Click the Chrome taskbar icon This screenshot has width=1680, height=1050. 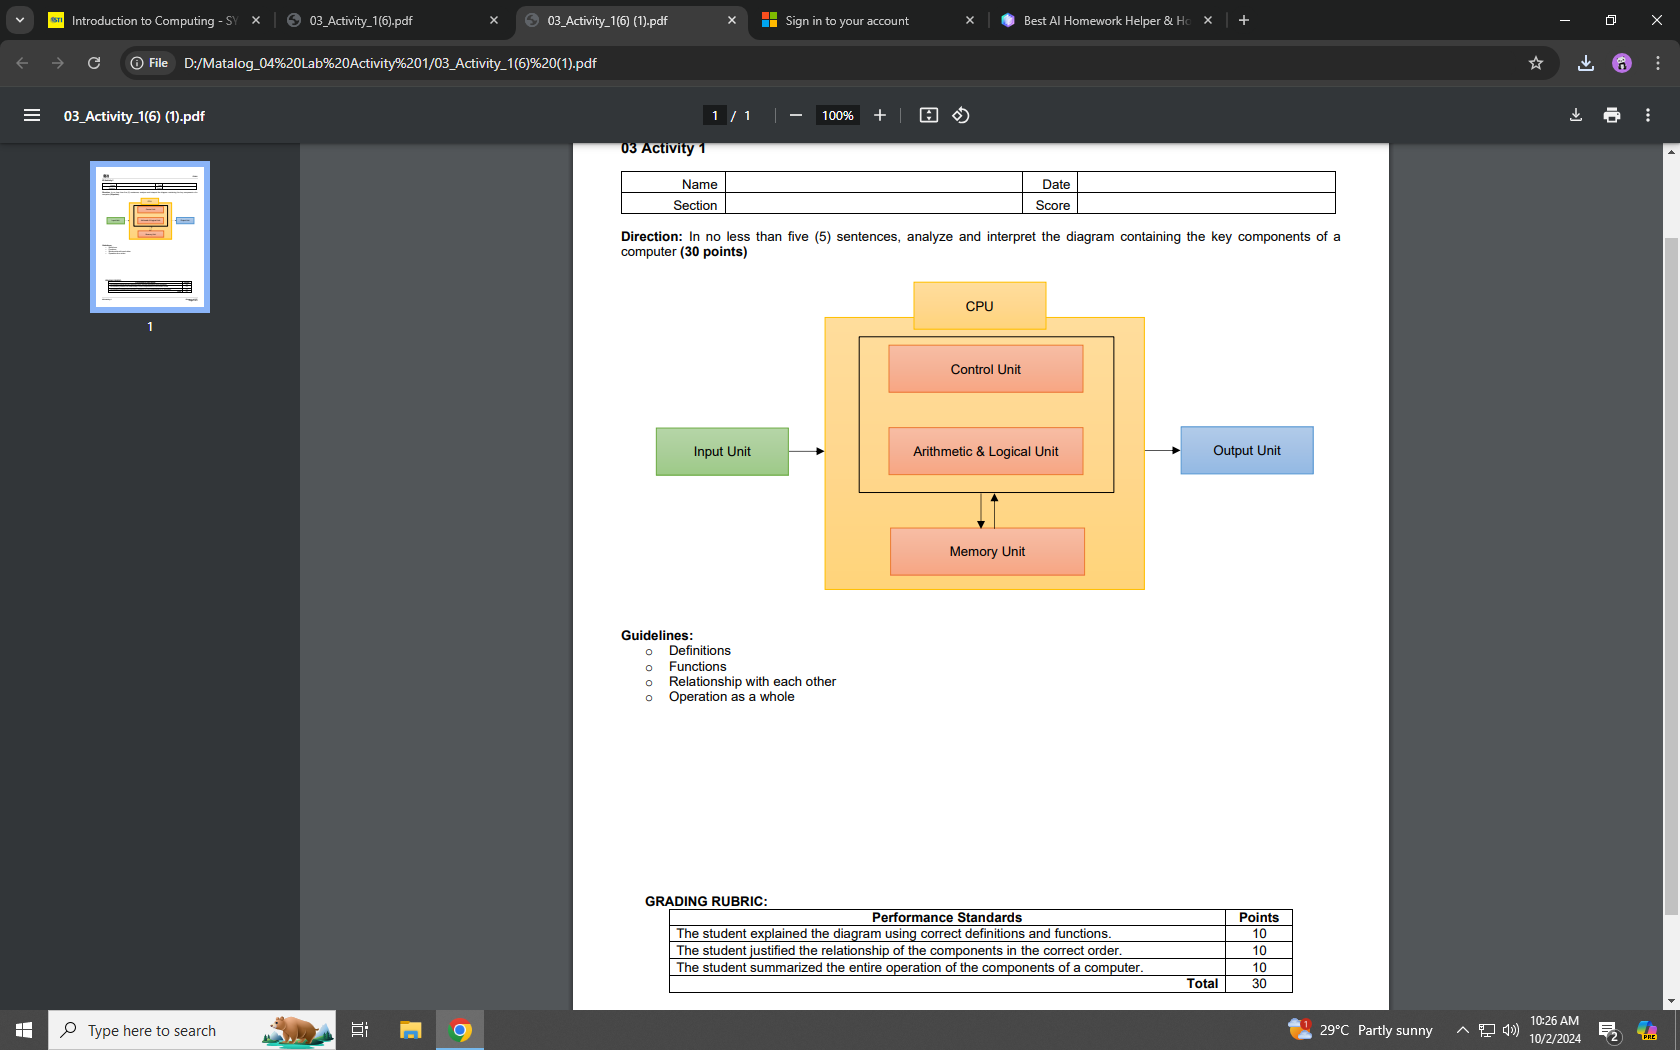point(460,1030)
